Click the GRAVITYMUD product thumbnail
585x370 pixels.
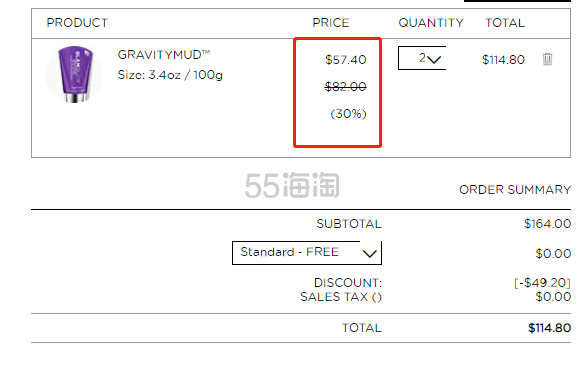[x=75, y=74]
